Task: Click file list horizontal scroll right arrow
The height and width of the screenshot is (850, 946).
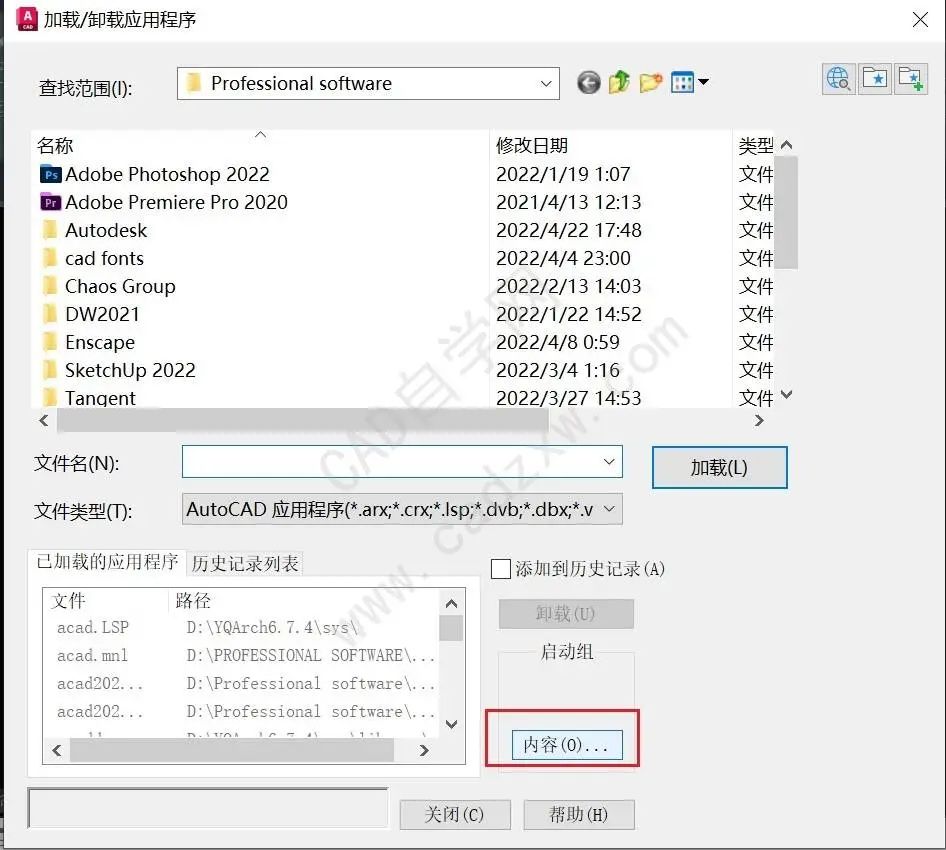Action: pos(760,420)
